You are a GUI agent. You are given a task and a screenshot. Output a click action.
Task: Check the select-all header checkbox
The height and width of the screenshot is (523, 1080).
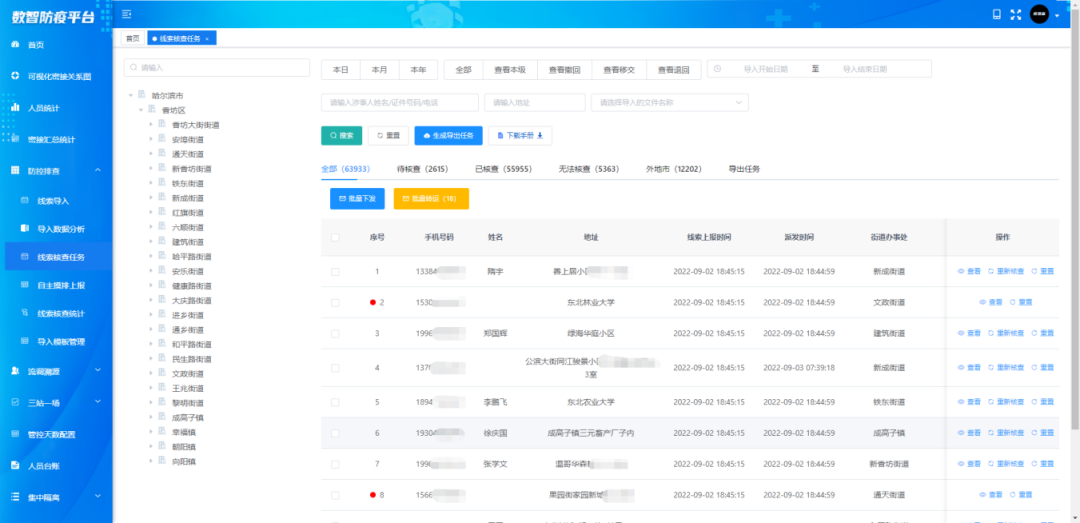click(335, 237)
